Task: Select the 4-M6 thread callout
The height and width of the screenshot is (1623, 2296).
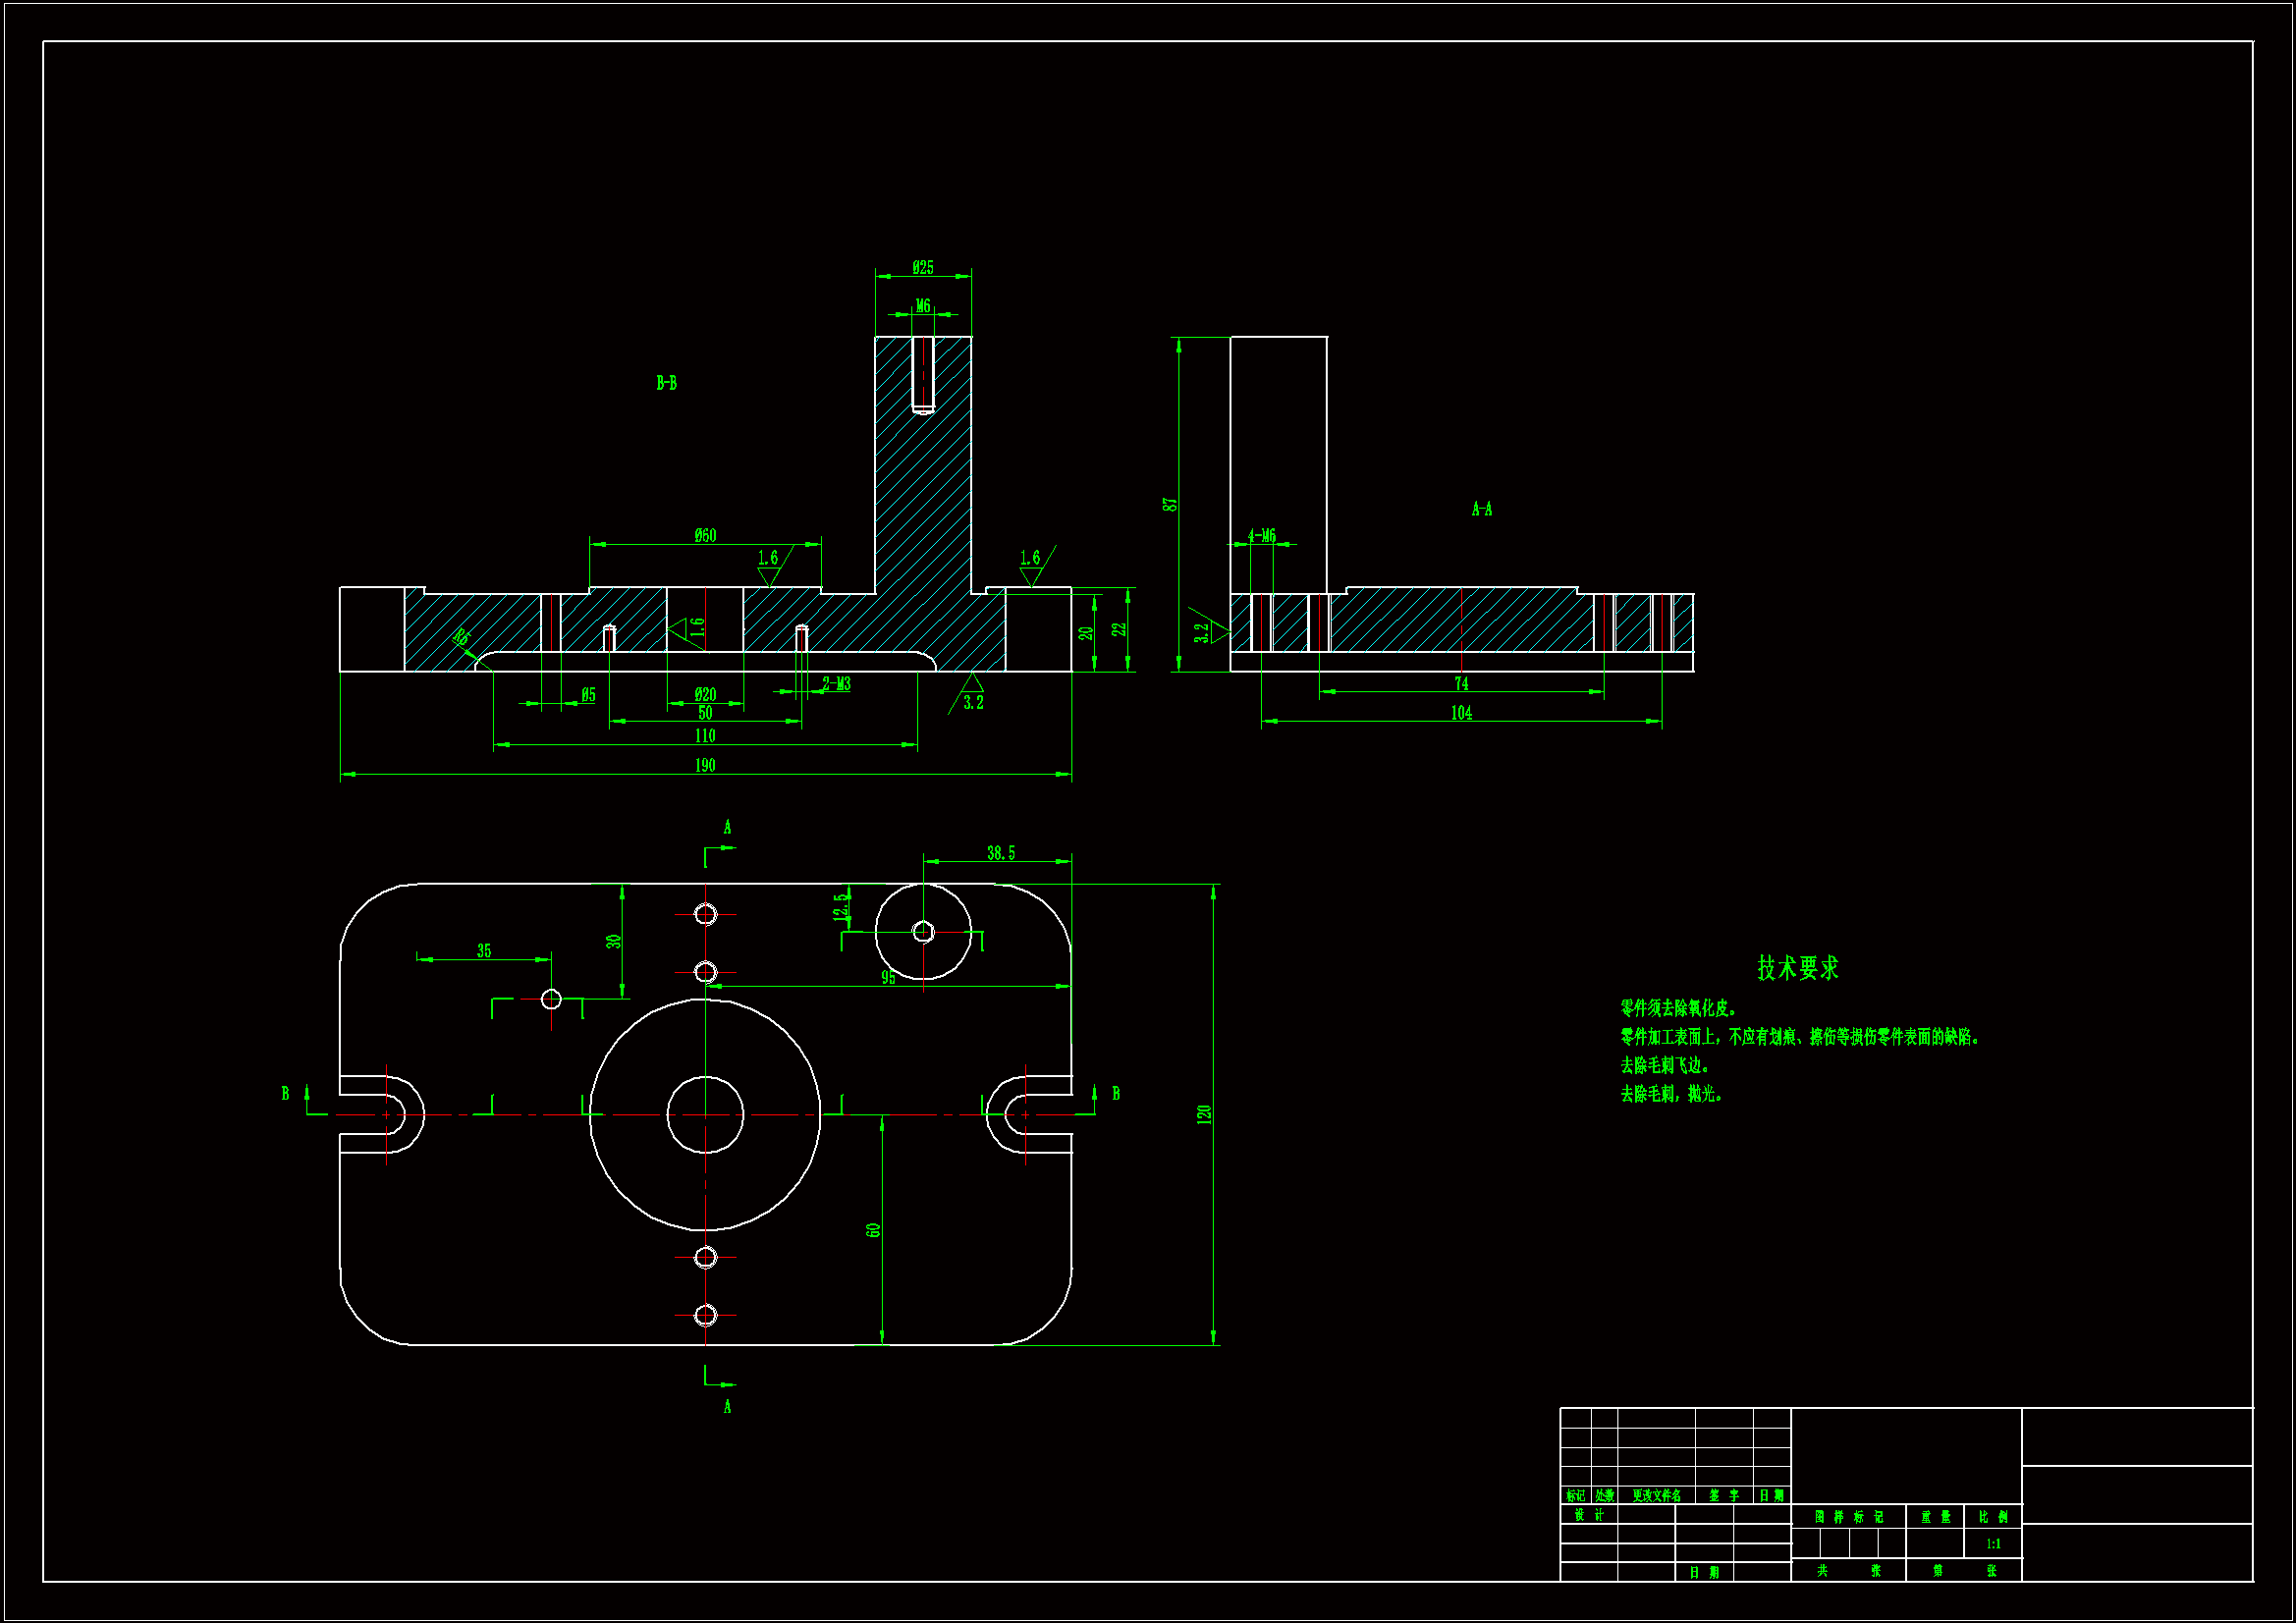Action: (x=1261, y=536)
